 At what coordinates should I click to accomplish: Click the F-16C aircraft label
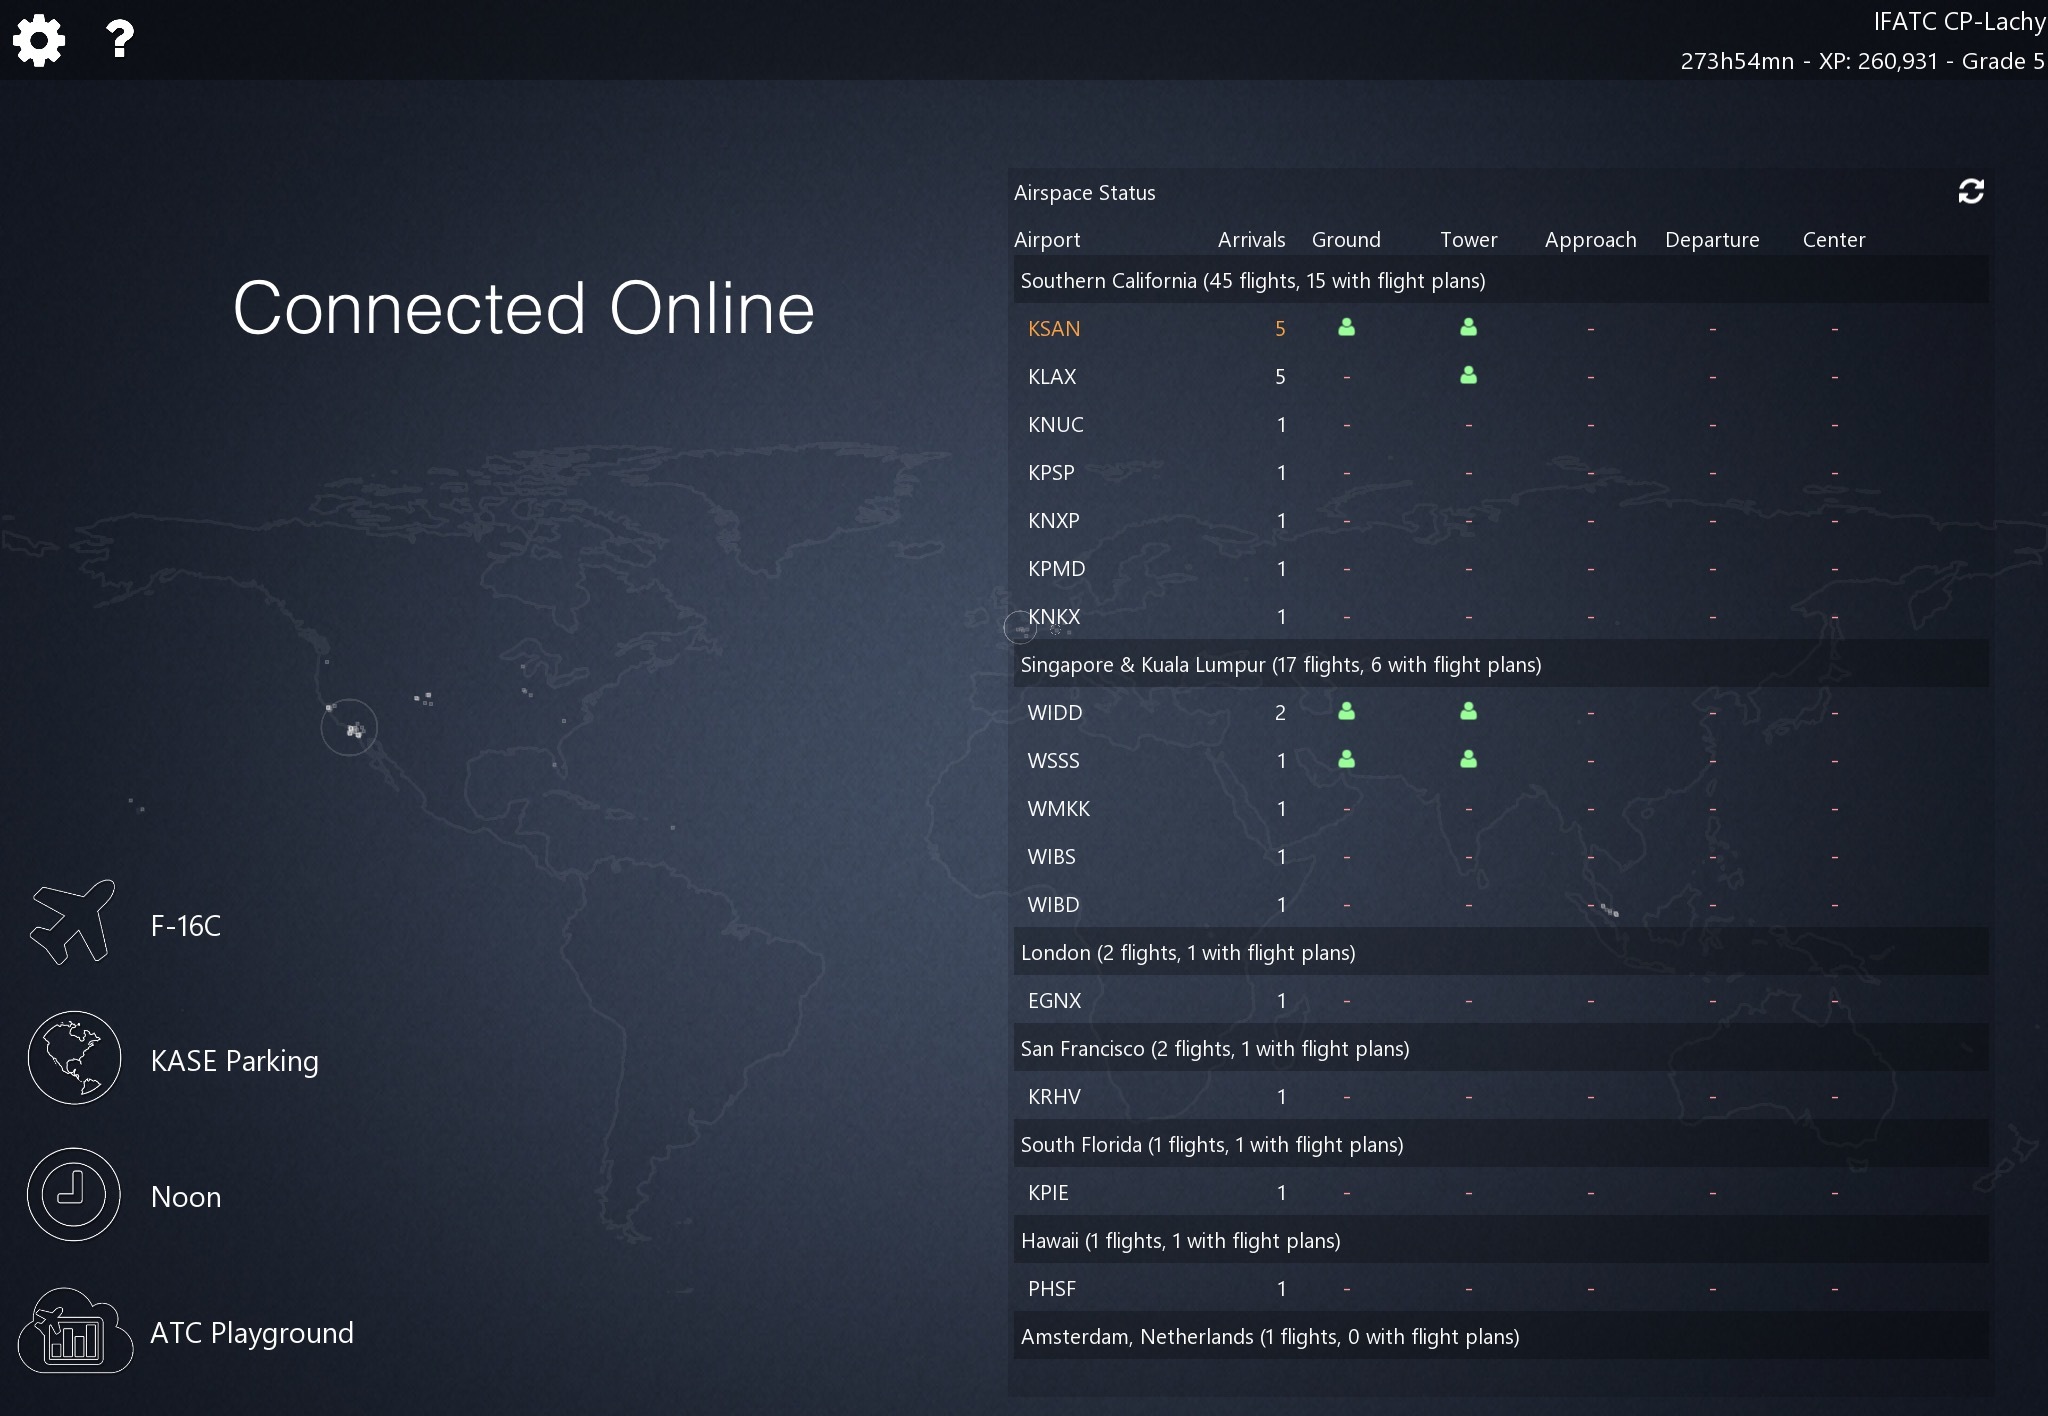(185, 926)
